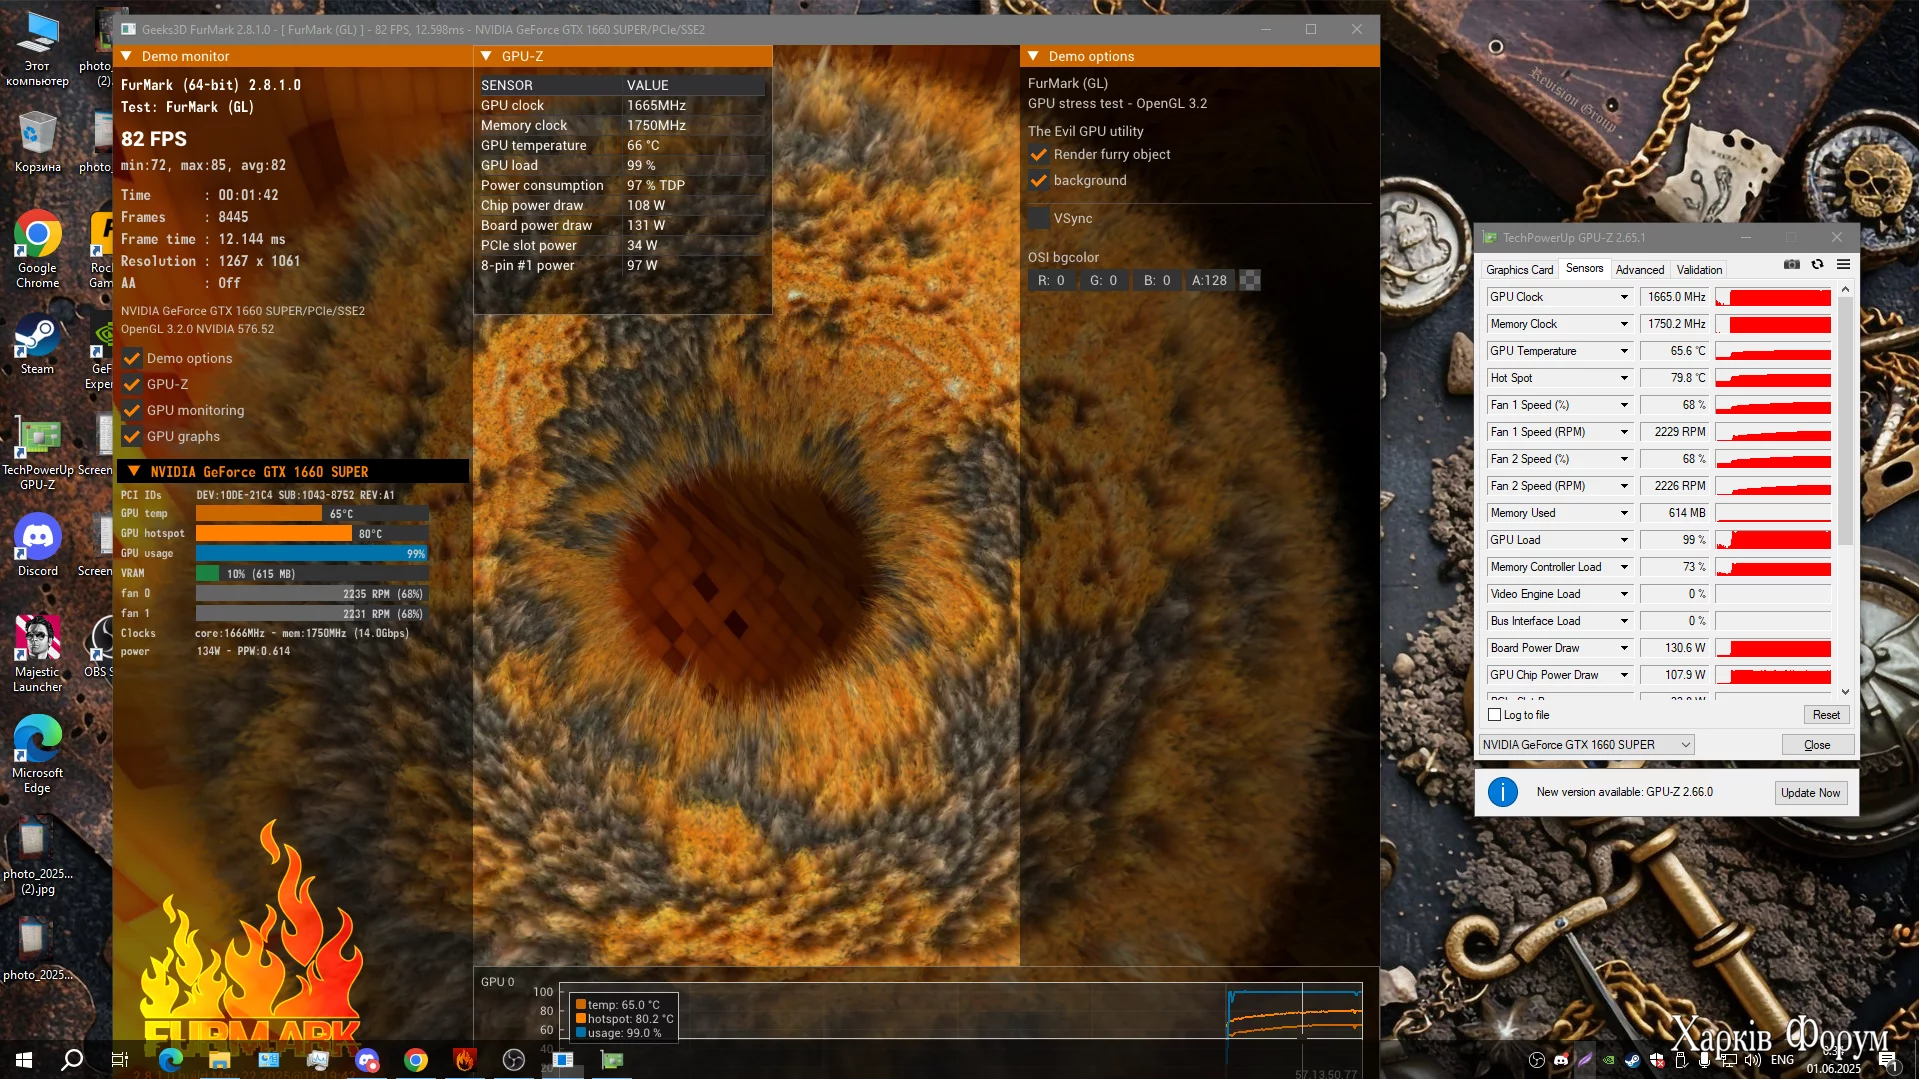Image resolution: width=1919 pixels, height=1079 pixels.
Task: Open the Board Power Draw sensor dropdown
Action: [1624, 648]
